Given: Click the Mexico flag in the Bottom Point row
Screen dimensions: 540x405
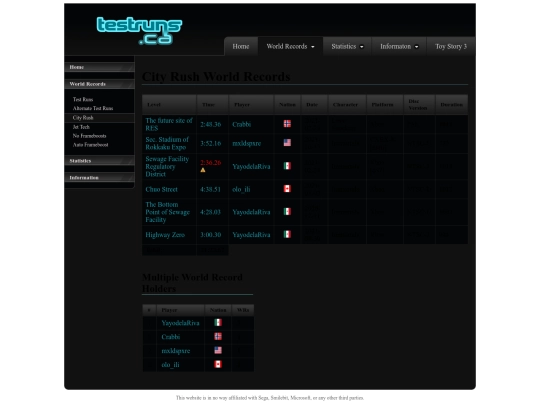Looking at the screenshot, I should pyautogui.click(x=287, y=211).
